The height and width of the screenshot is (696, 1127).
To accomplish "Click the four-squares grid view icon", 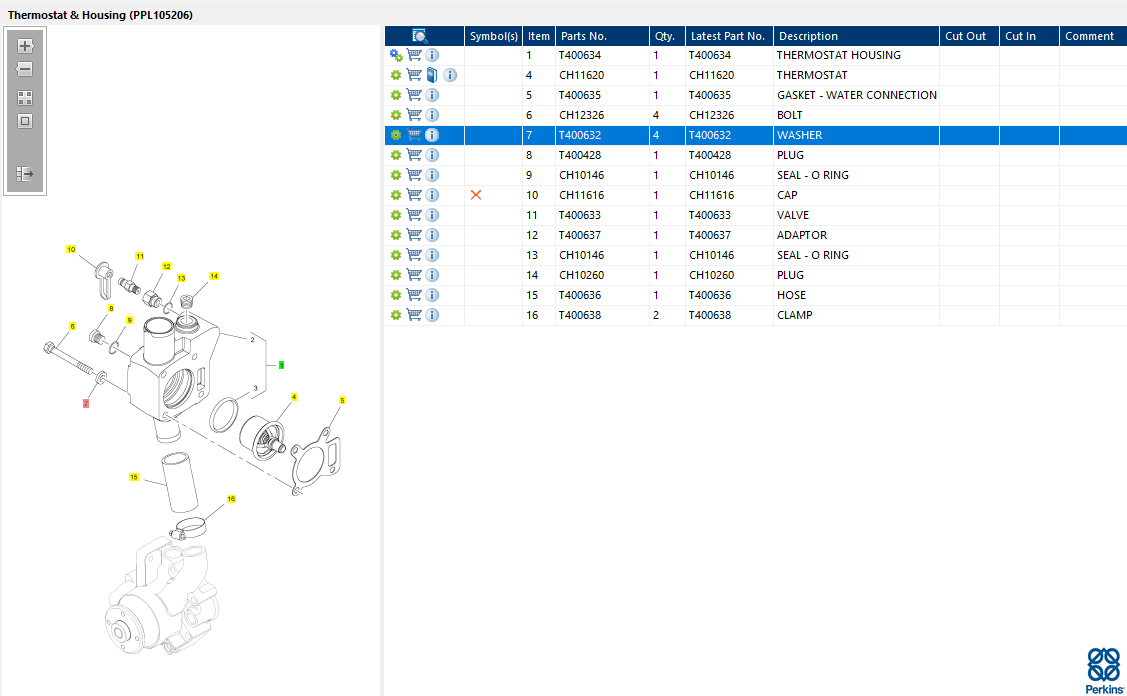I will point(25,98).
